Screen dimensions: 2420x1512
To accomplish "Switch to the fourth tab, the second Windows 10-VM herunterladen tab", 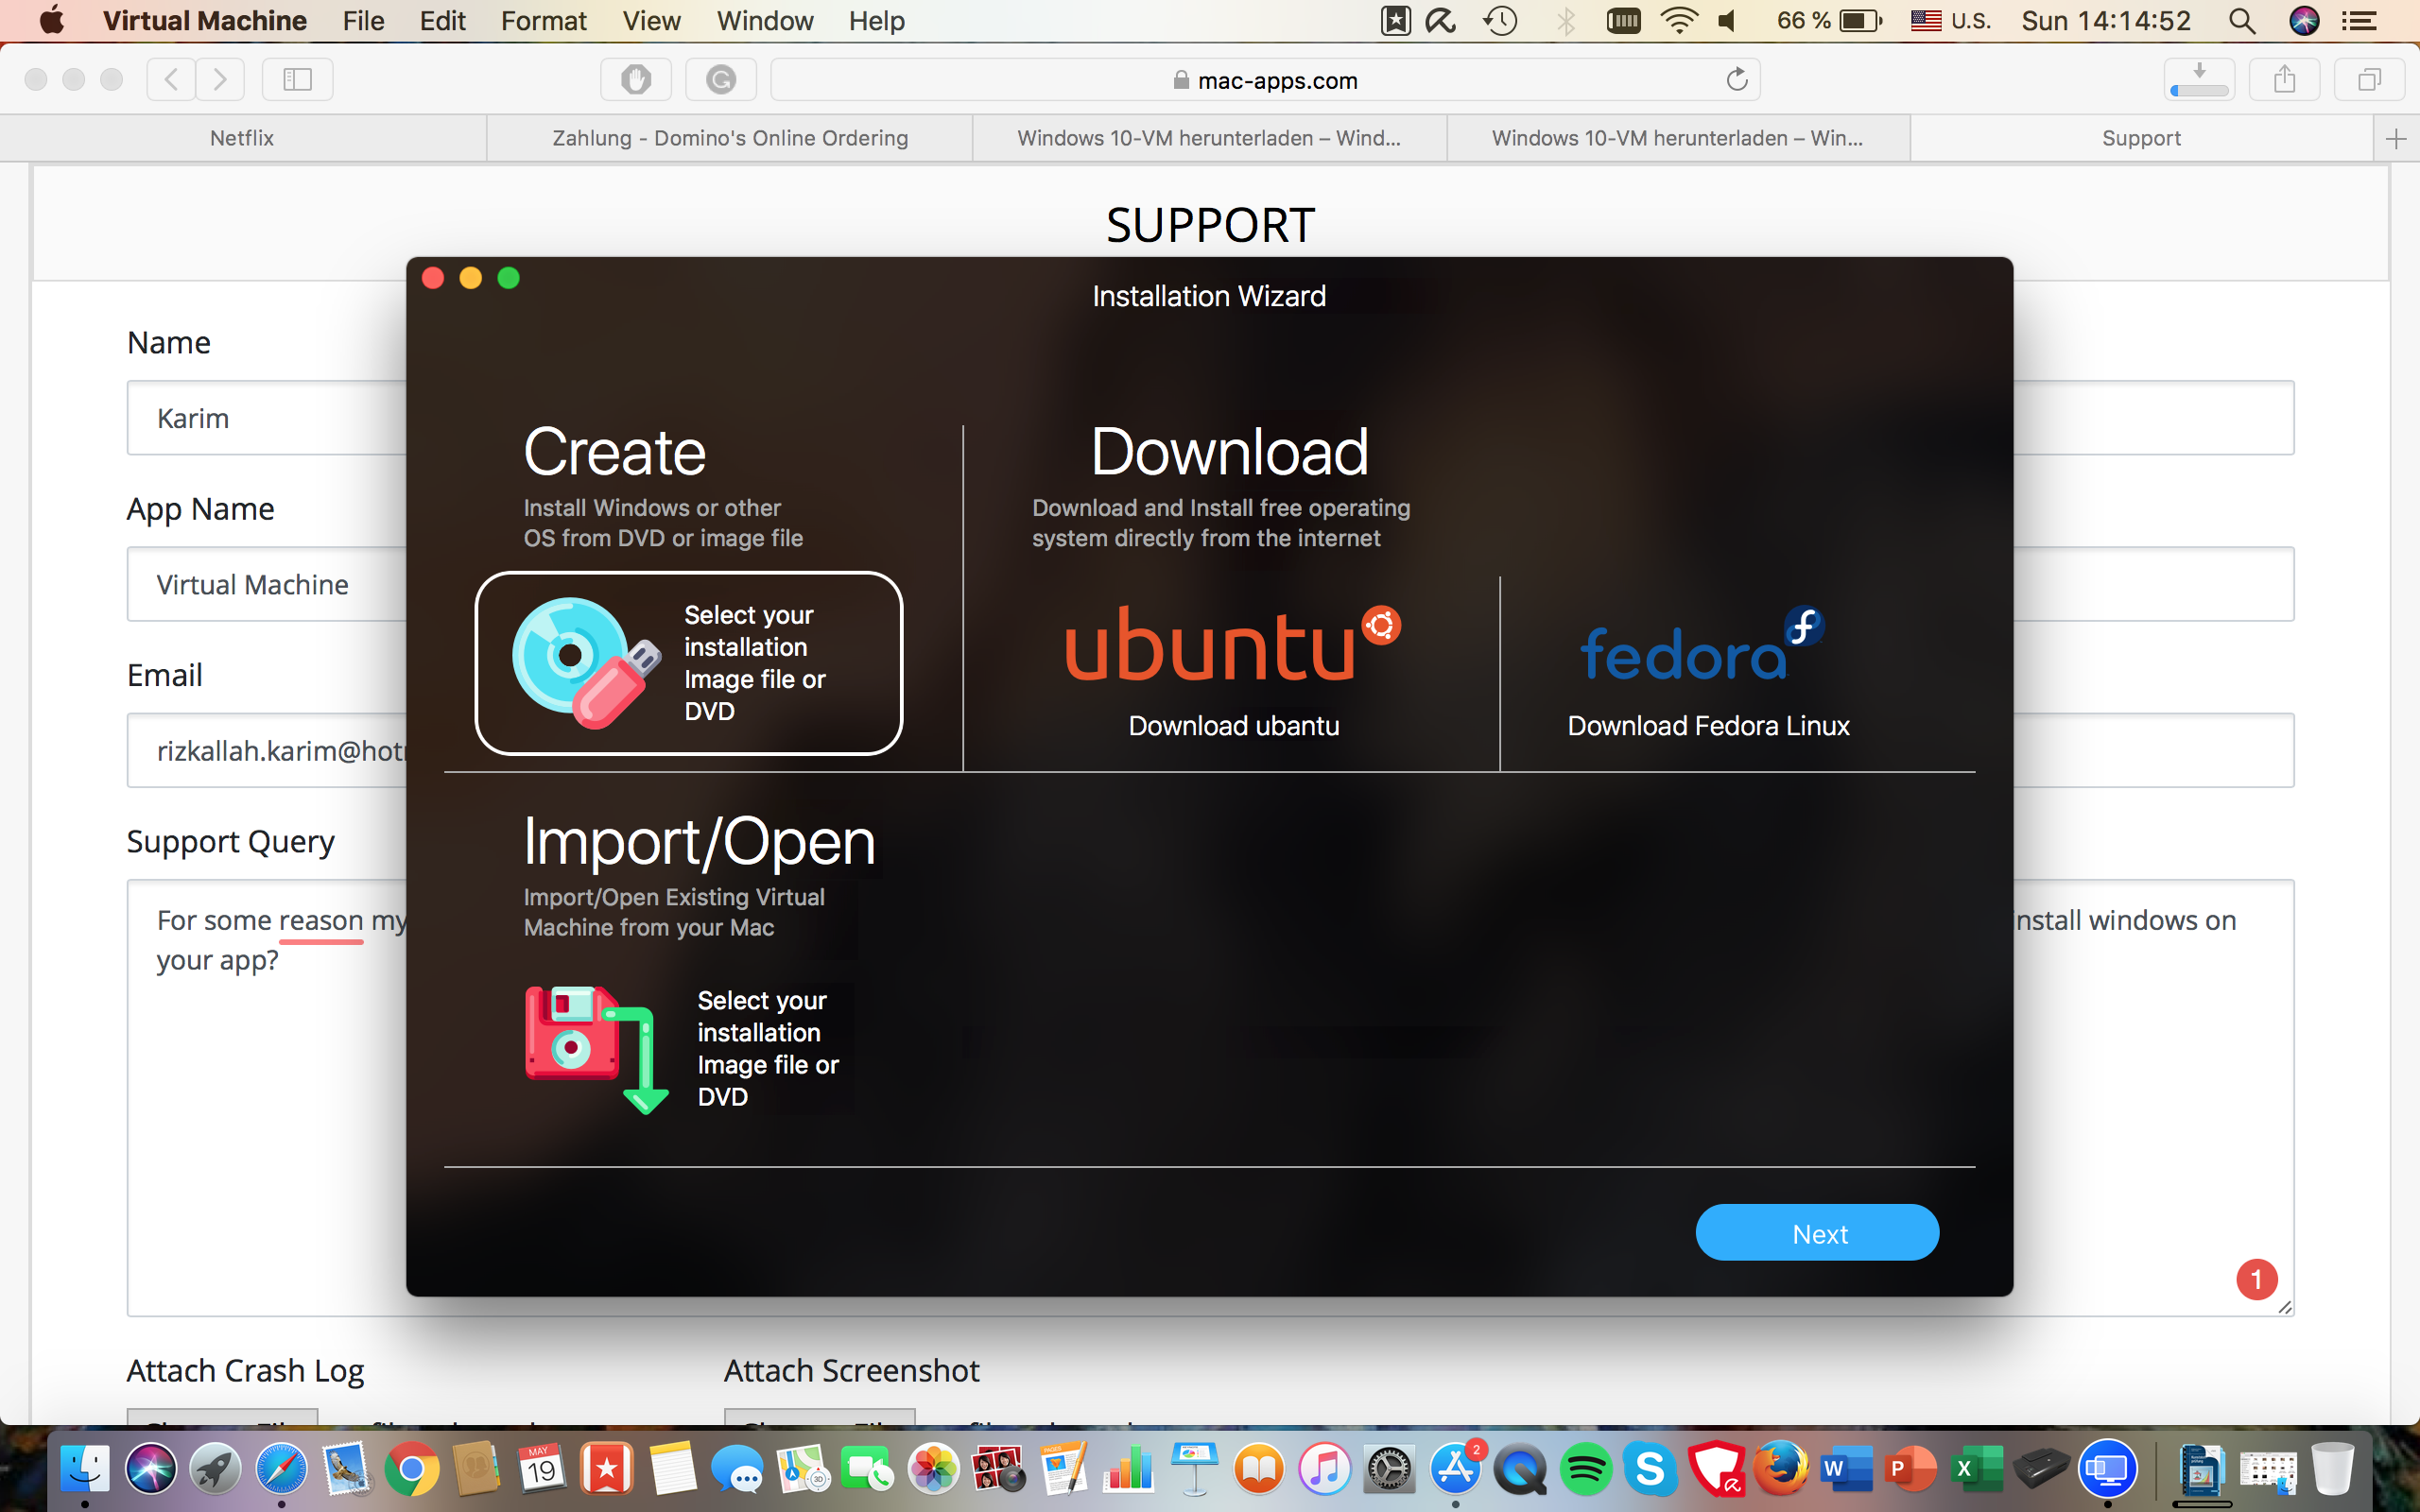I will click(1678, 138).
